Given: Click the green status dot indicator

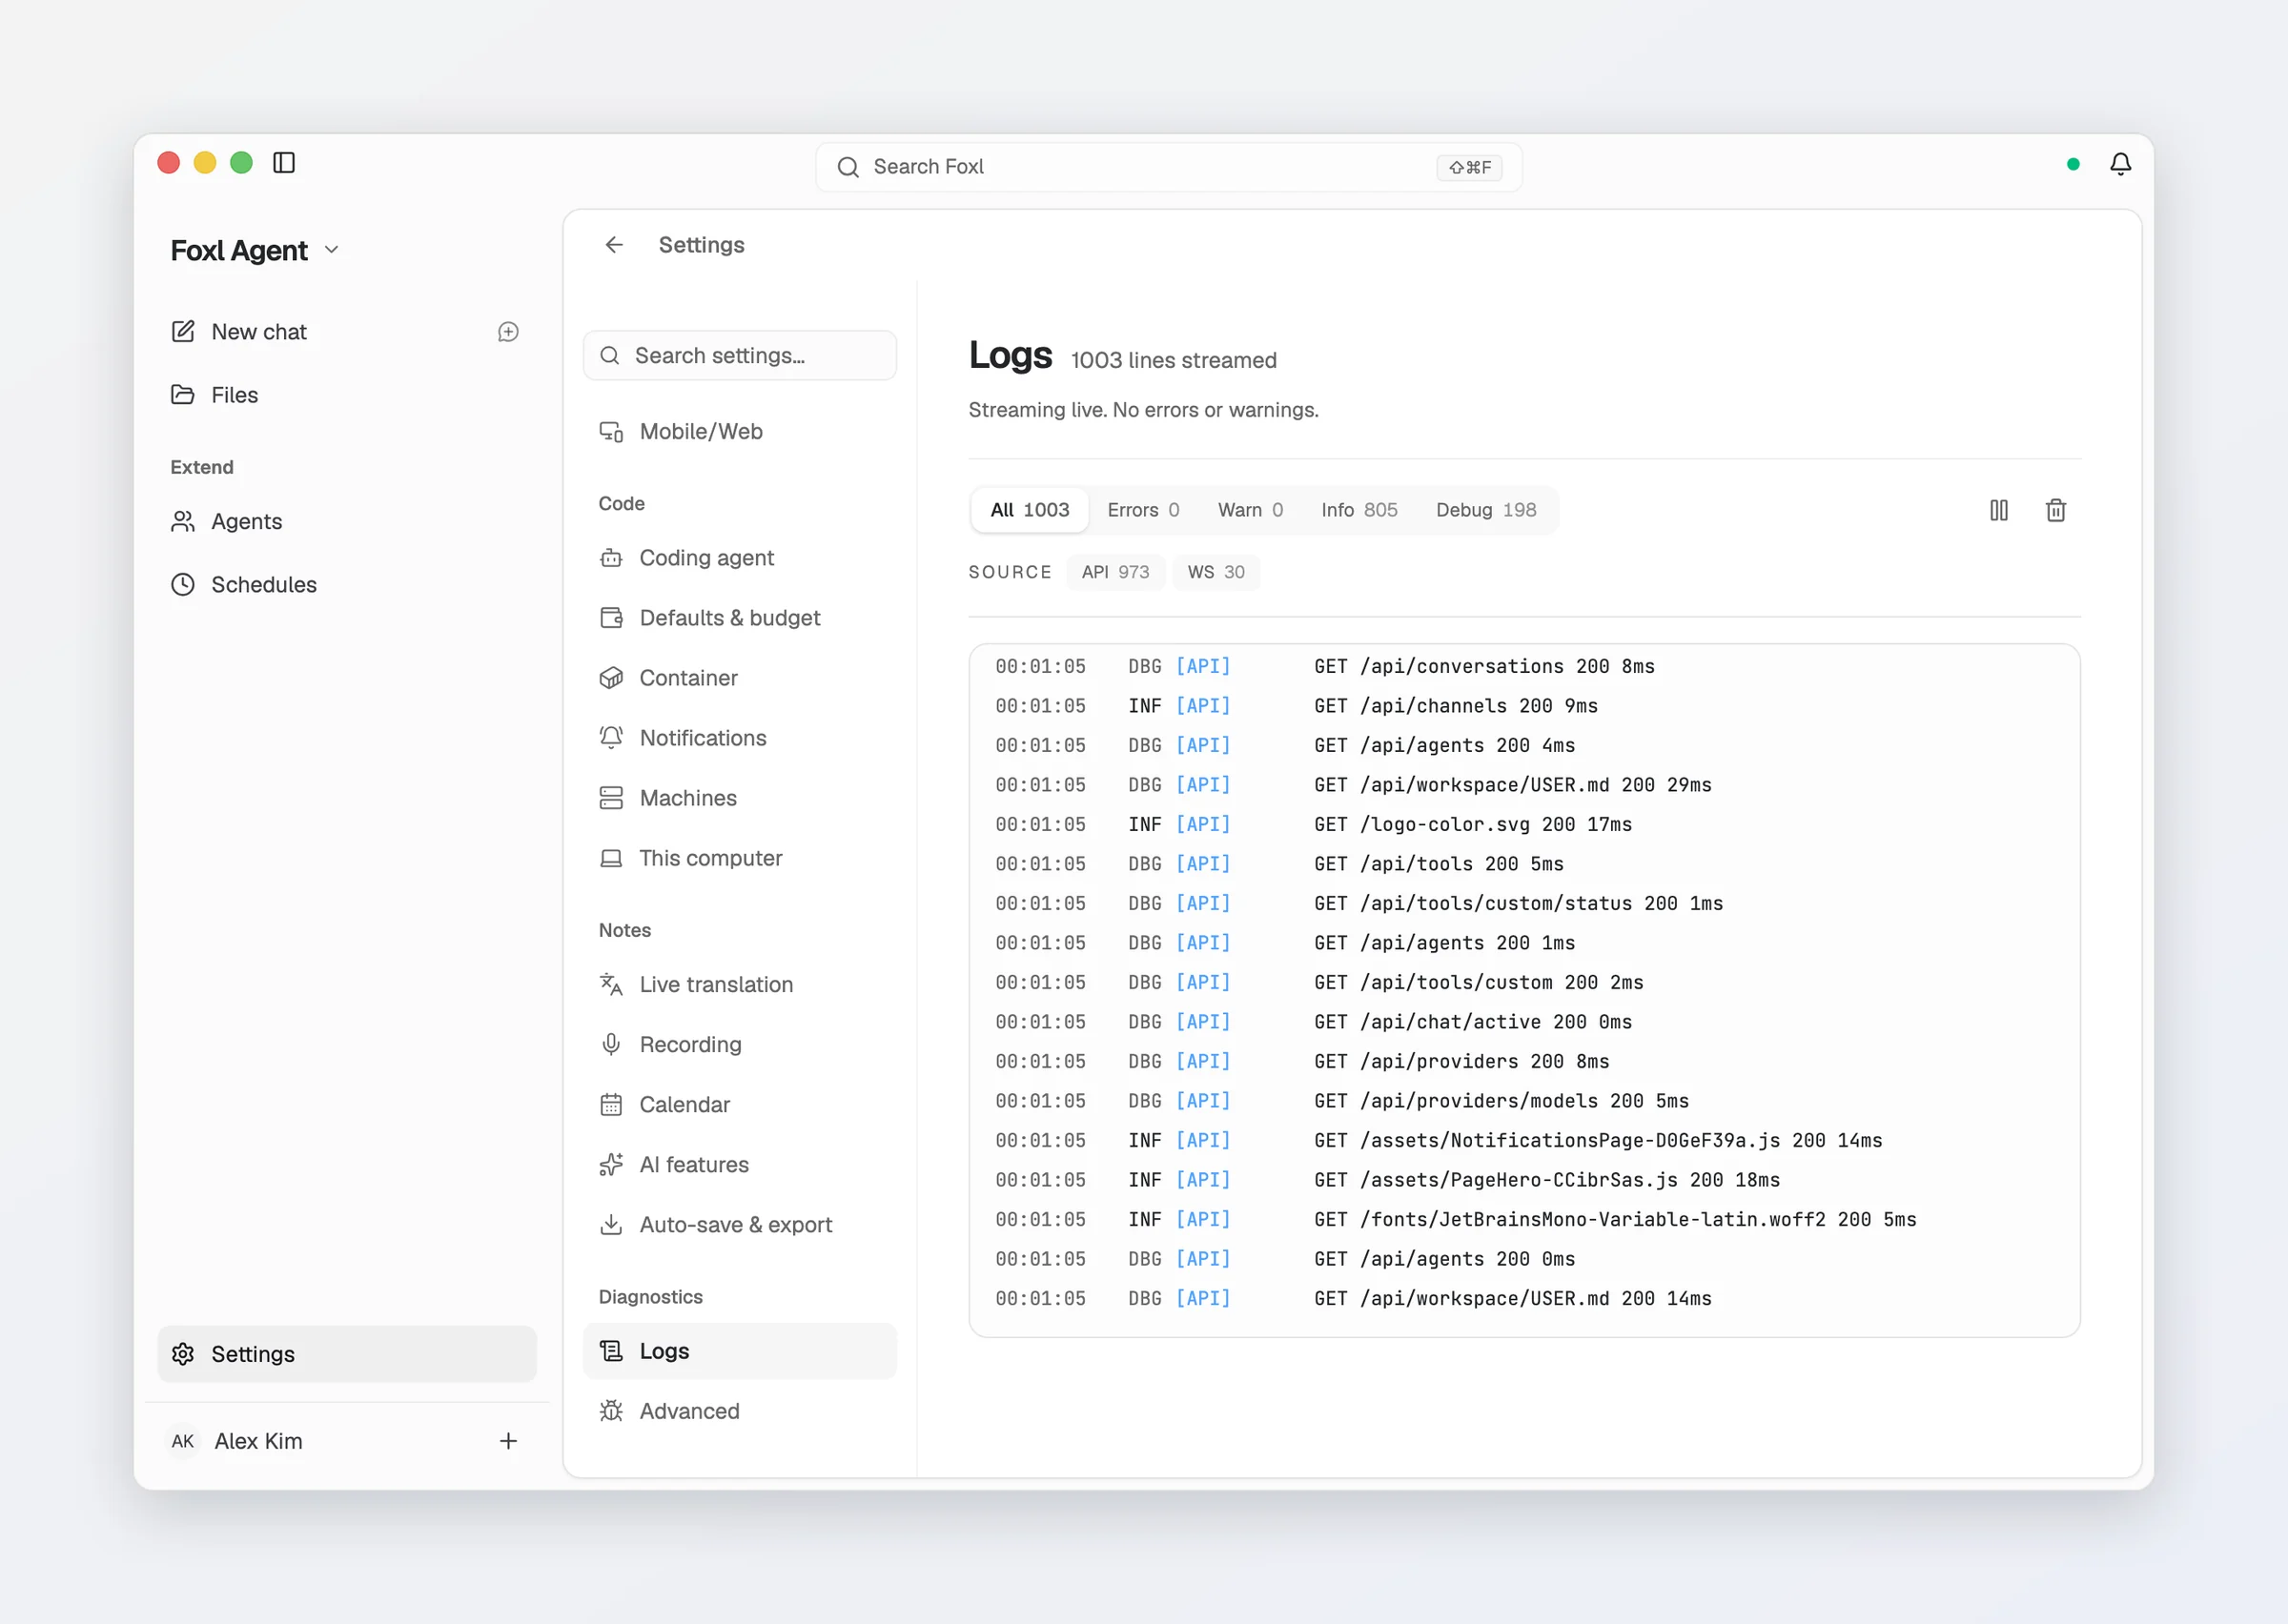Looking at the screenshot, I should point(2073,164).
